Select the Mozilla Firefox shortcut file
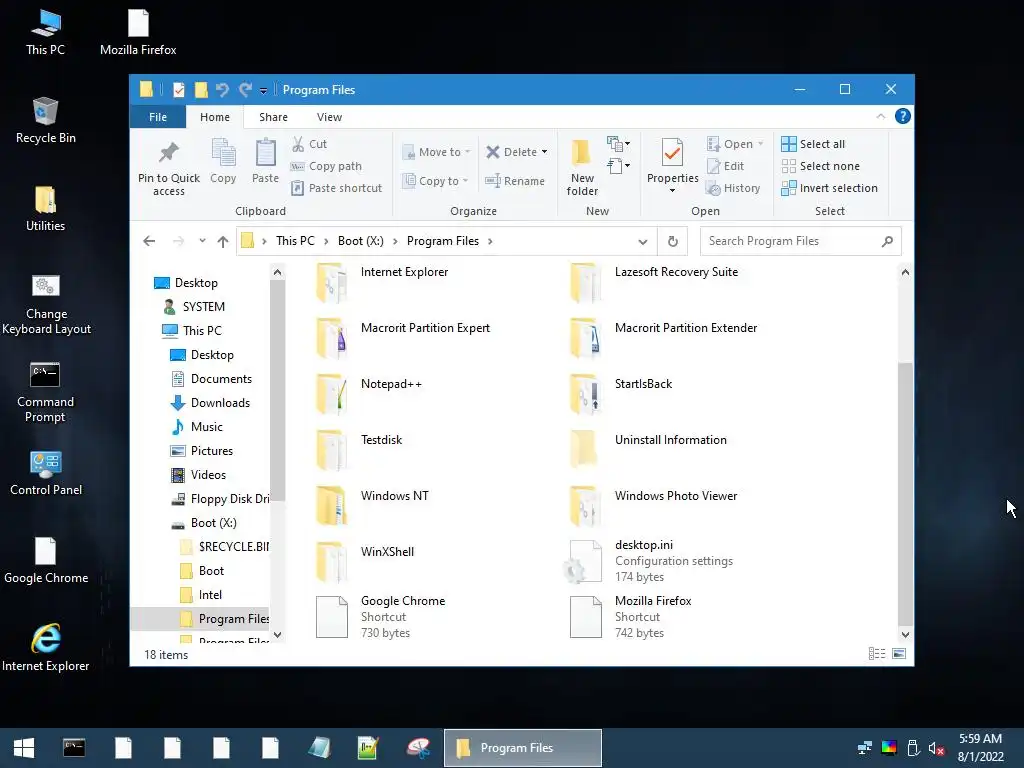This screenshot has width=1024, height=768. pyautogui.click(x=631, y=616)
